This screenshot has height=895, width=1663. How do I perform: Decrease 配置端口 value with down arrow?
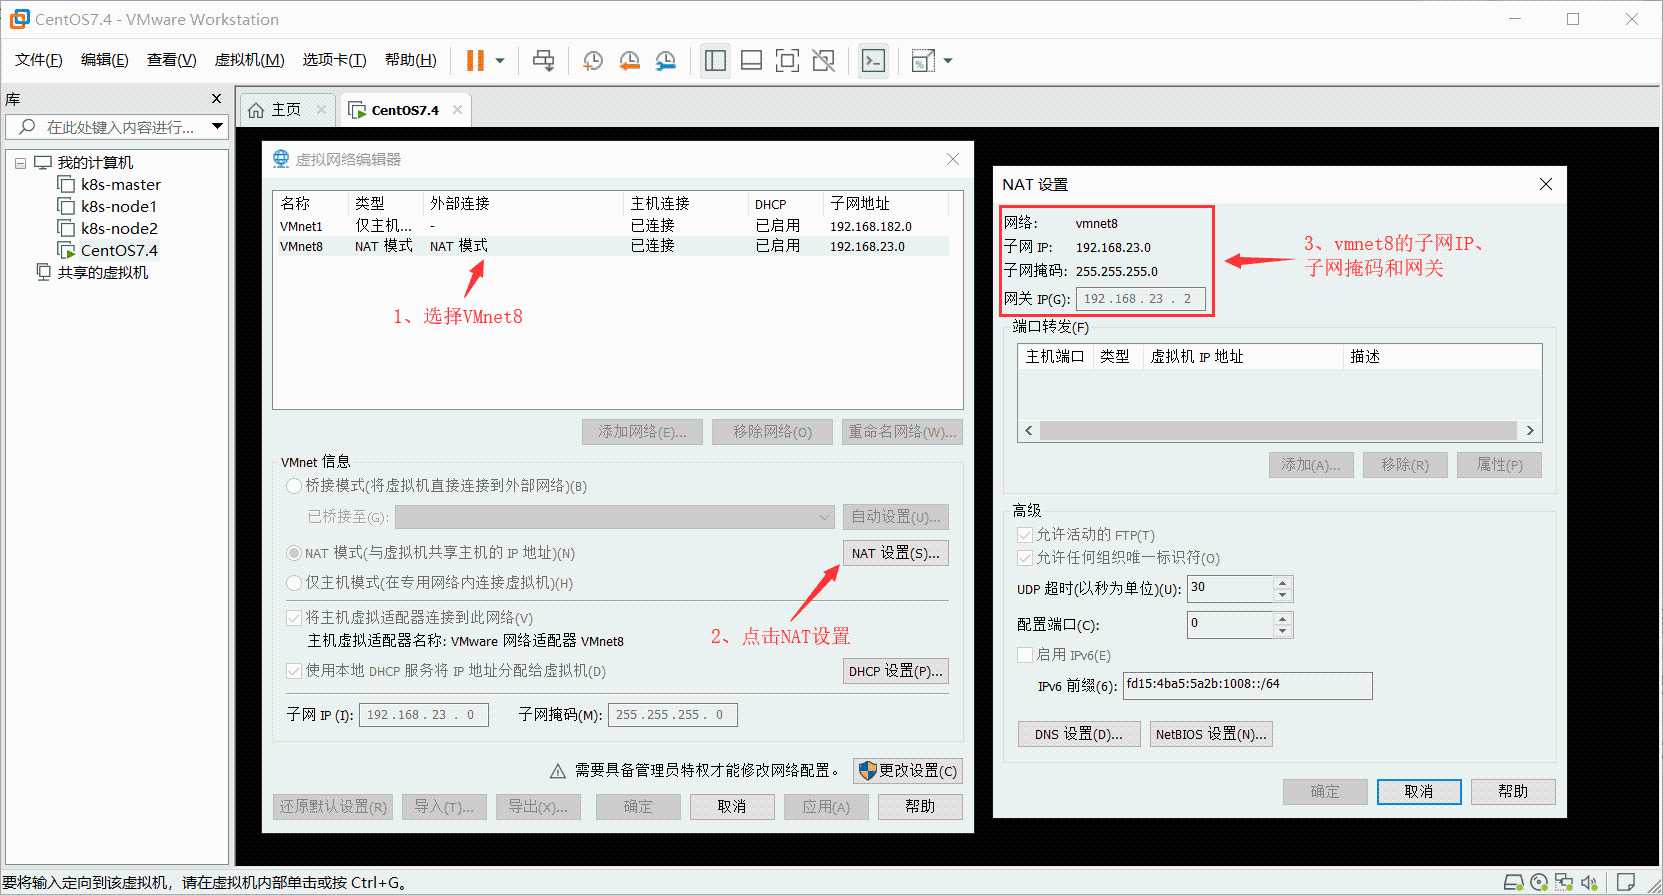click(x=1283, y=632)
